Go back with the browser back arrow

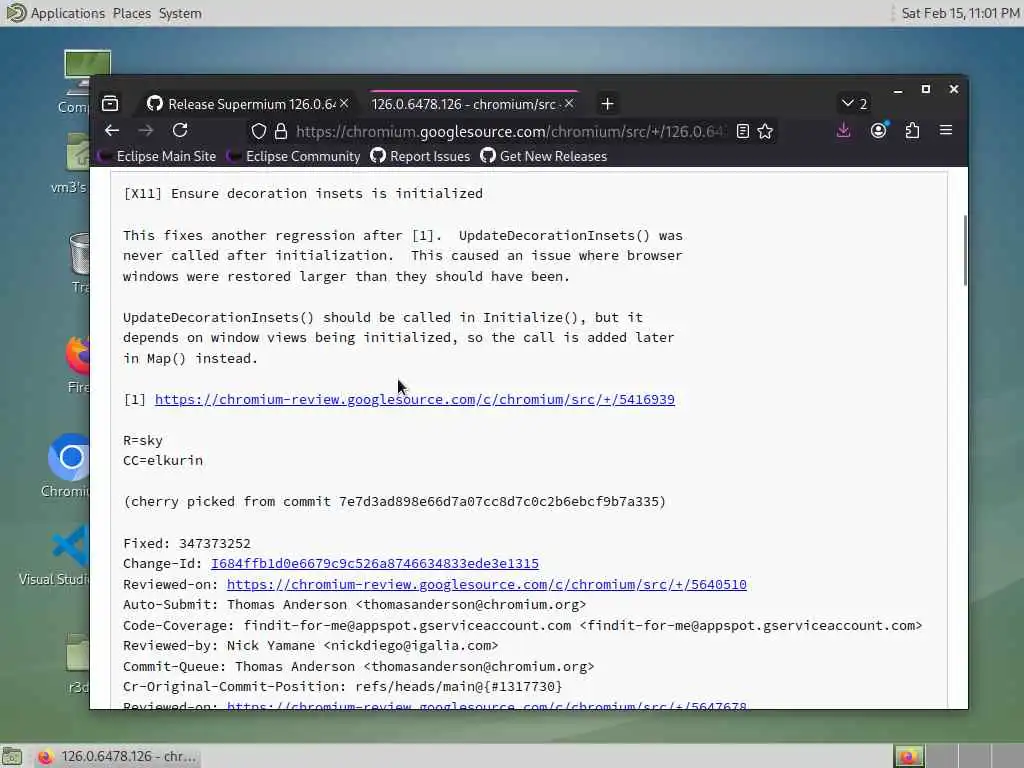(x=112, y=131)
